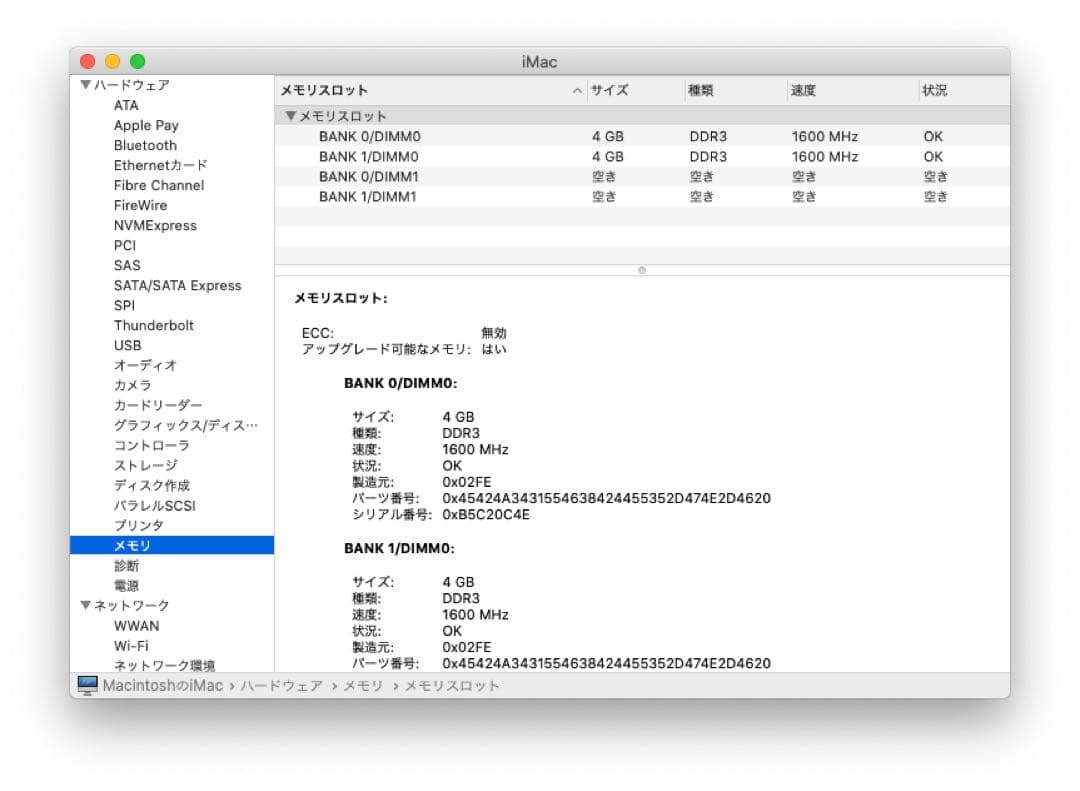This screenshot has height=791, width=1080.
Task: Select Ethernetカード in sidebar
Action: point(160,165)
